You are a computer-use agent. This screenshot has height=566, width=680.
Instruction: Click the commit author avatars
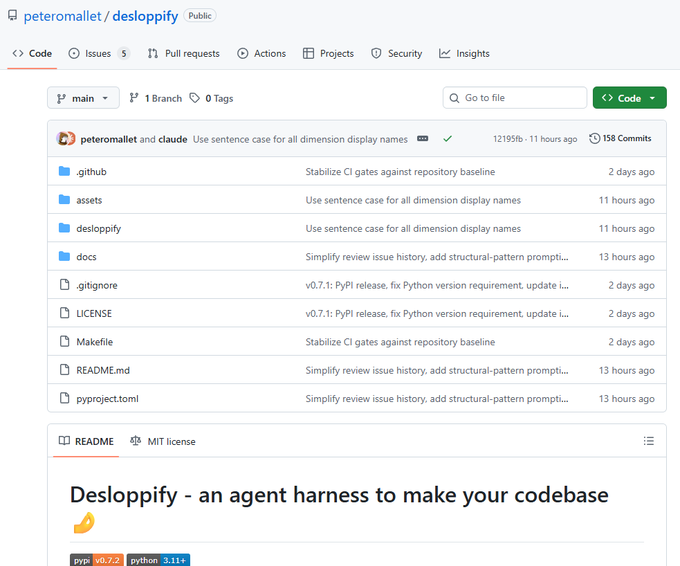(x=66, y=139)
